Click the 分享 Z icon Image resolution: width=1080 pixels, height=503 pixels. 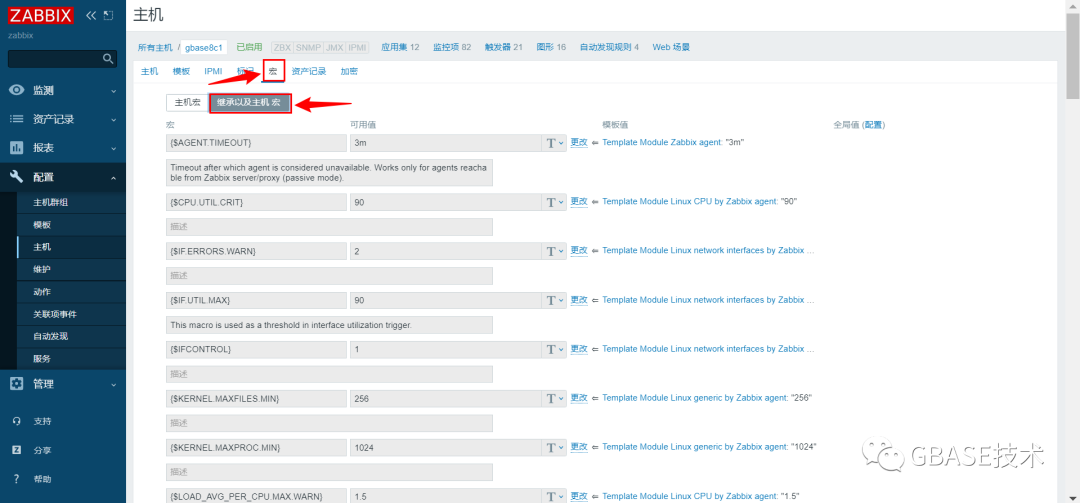pyautogui.click(x=17, y=450)
